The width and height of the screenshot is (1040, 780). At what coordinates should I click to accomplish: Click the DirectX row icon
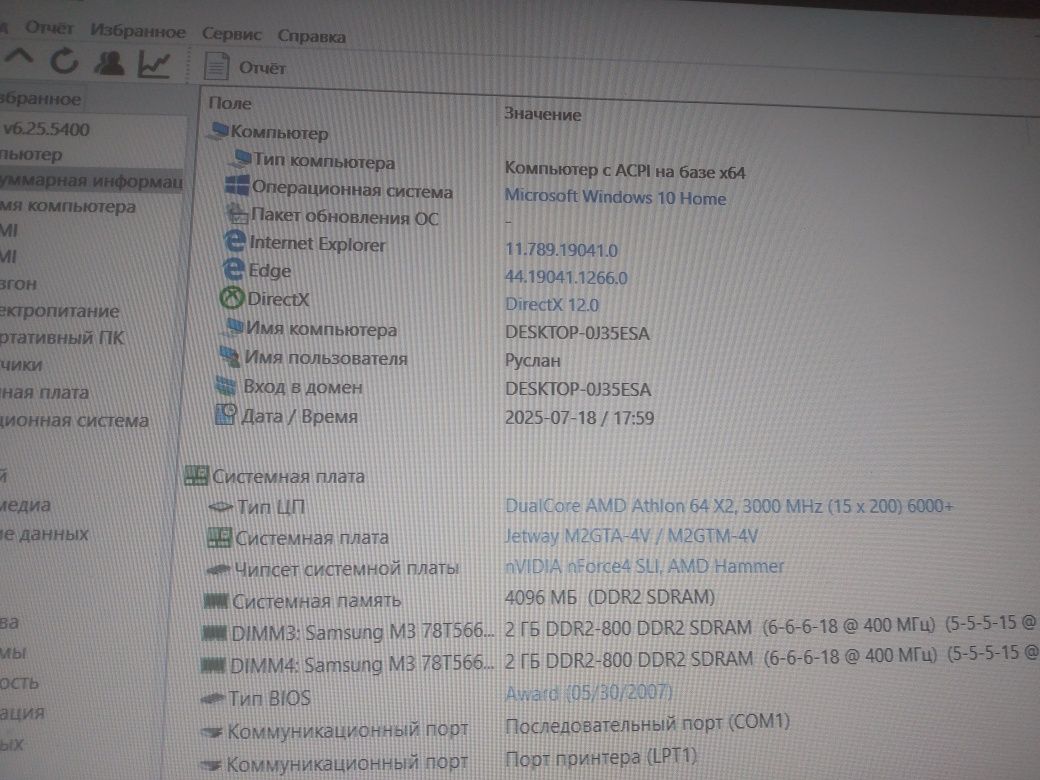[x=231, y=298]
